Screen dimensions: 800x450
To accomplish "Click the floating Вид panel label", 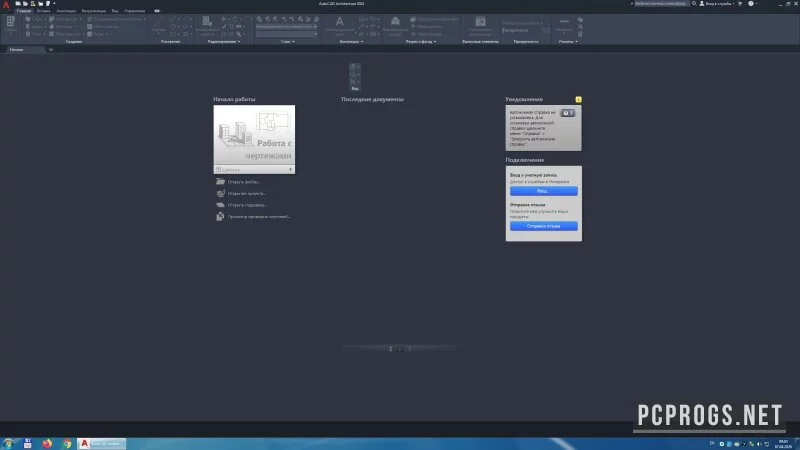I will pyautogui.click(x=355, y=89).
